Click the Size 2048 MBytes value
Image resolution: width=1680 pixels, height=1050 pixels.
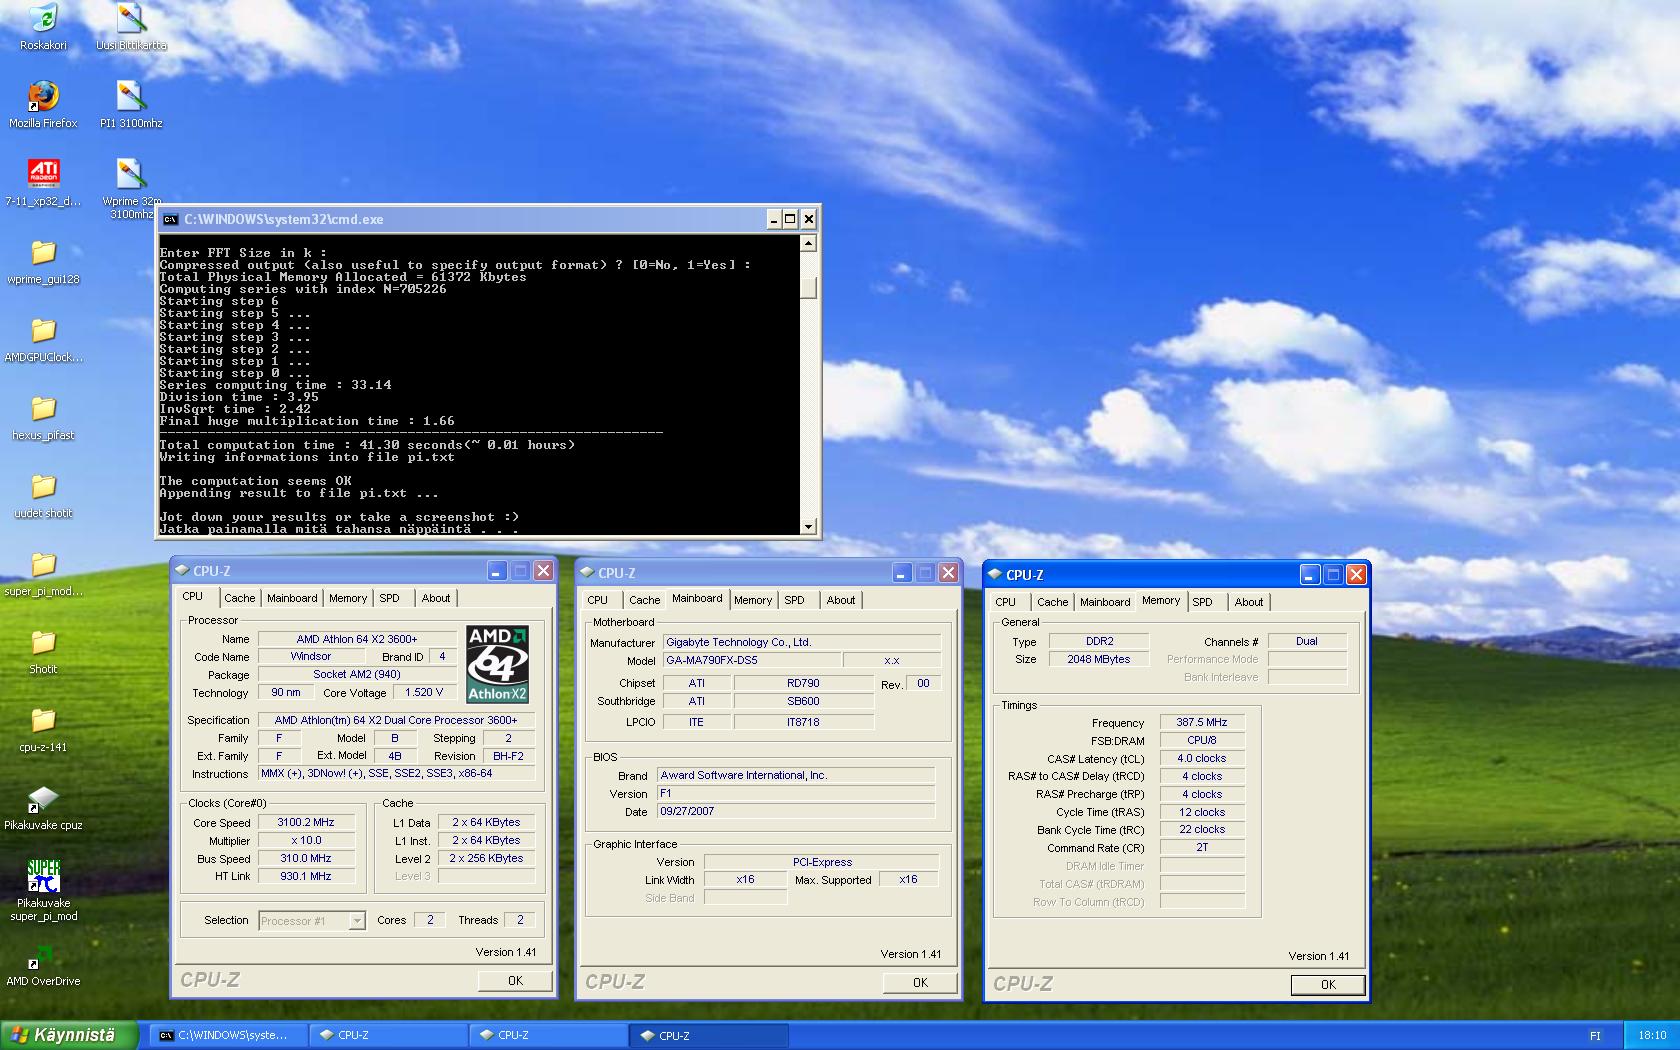[1099, 659]
